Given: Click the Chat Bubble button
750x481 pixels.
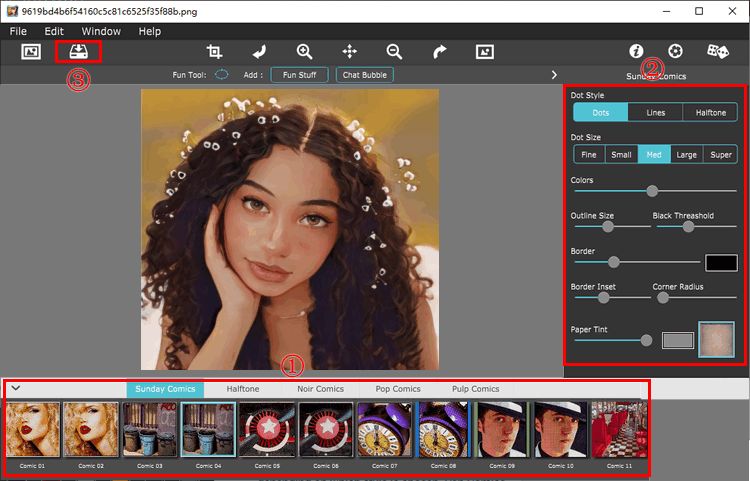Looking at the screenshot, I should click(364, 75).
